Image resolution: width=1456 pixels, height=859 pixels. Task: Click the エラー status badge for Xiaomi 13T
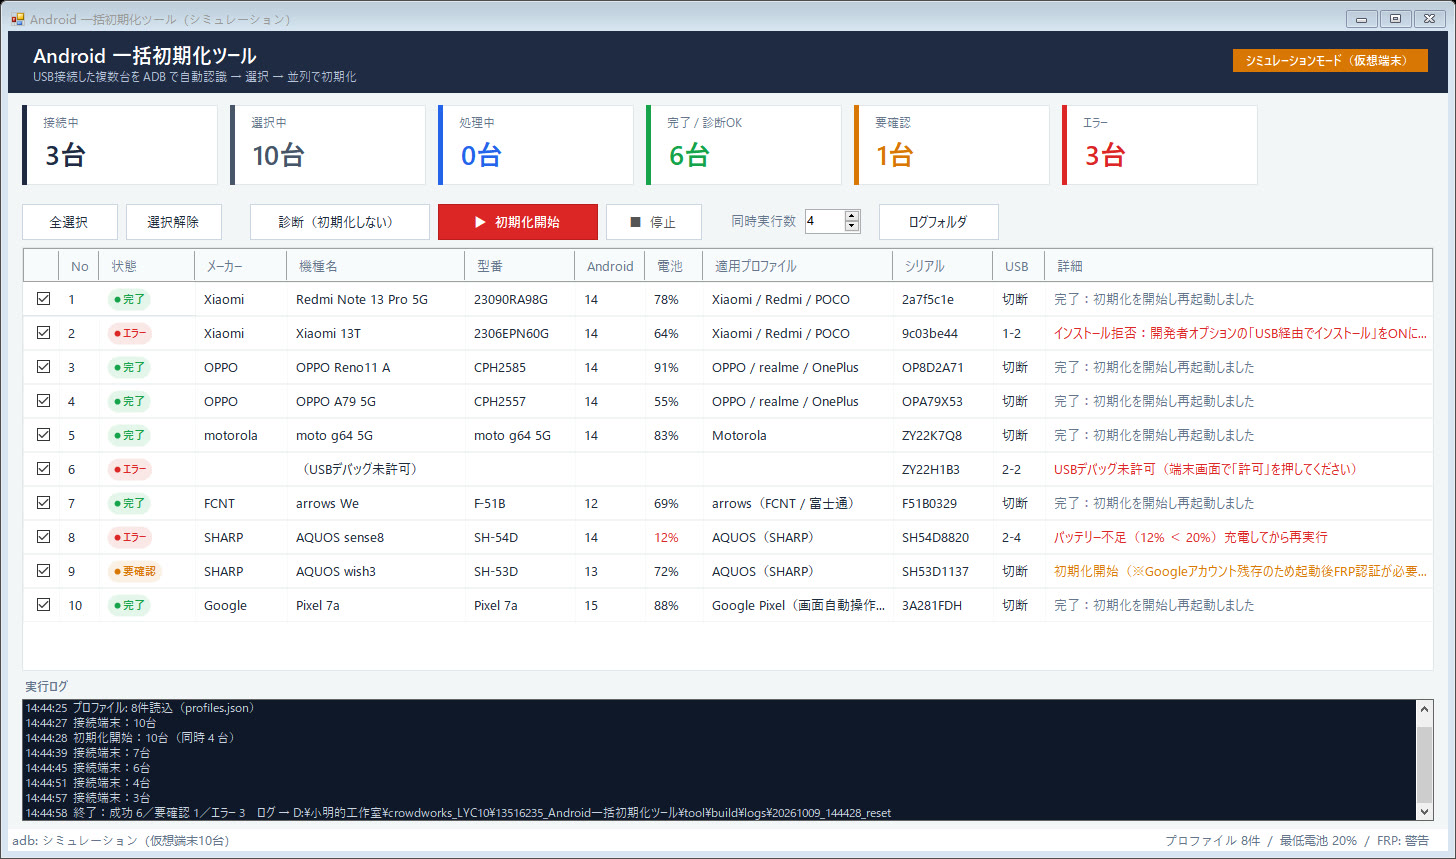(x=129, y=333)
